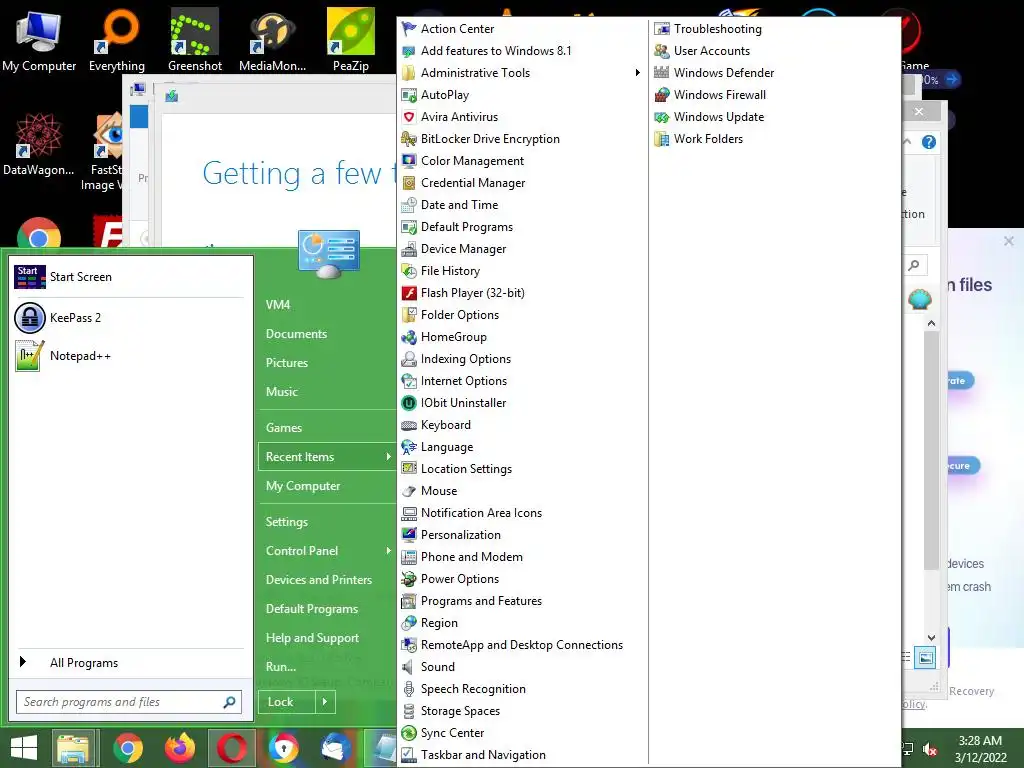Viewport: 1024px width, 768px height.
Task: Click the muted volume tray icon
Action: click(x=931, y=750)
